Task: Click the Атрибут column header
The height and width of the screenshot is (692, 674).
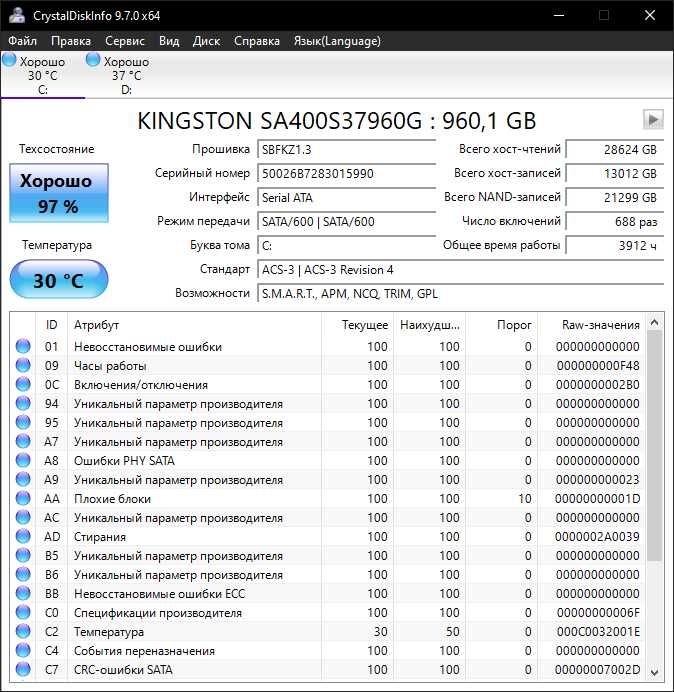Action: pyautogui.click(x=194, y=325)
